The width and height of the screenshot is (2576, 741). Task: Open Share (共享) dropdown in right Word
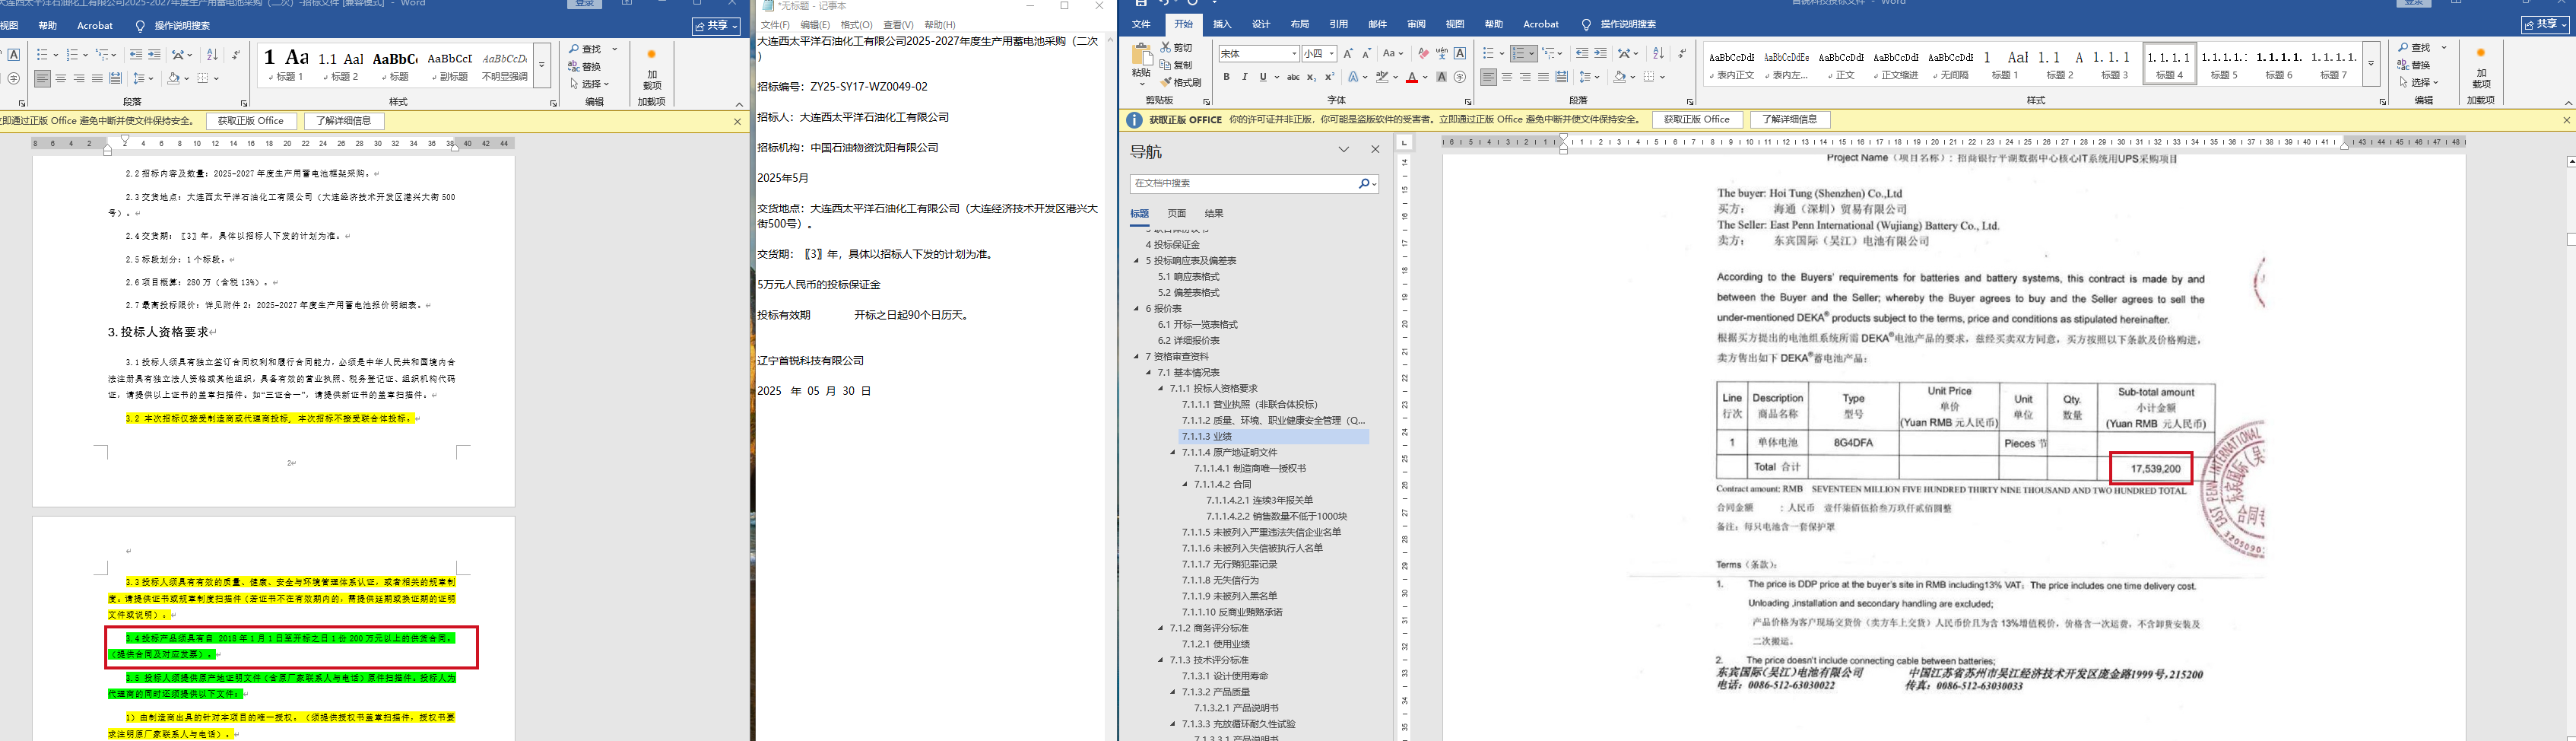(x=2545, y=25)
